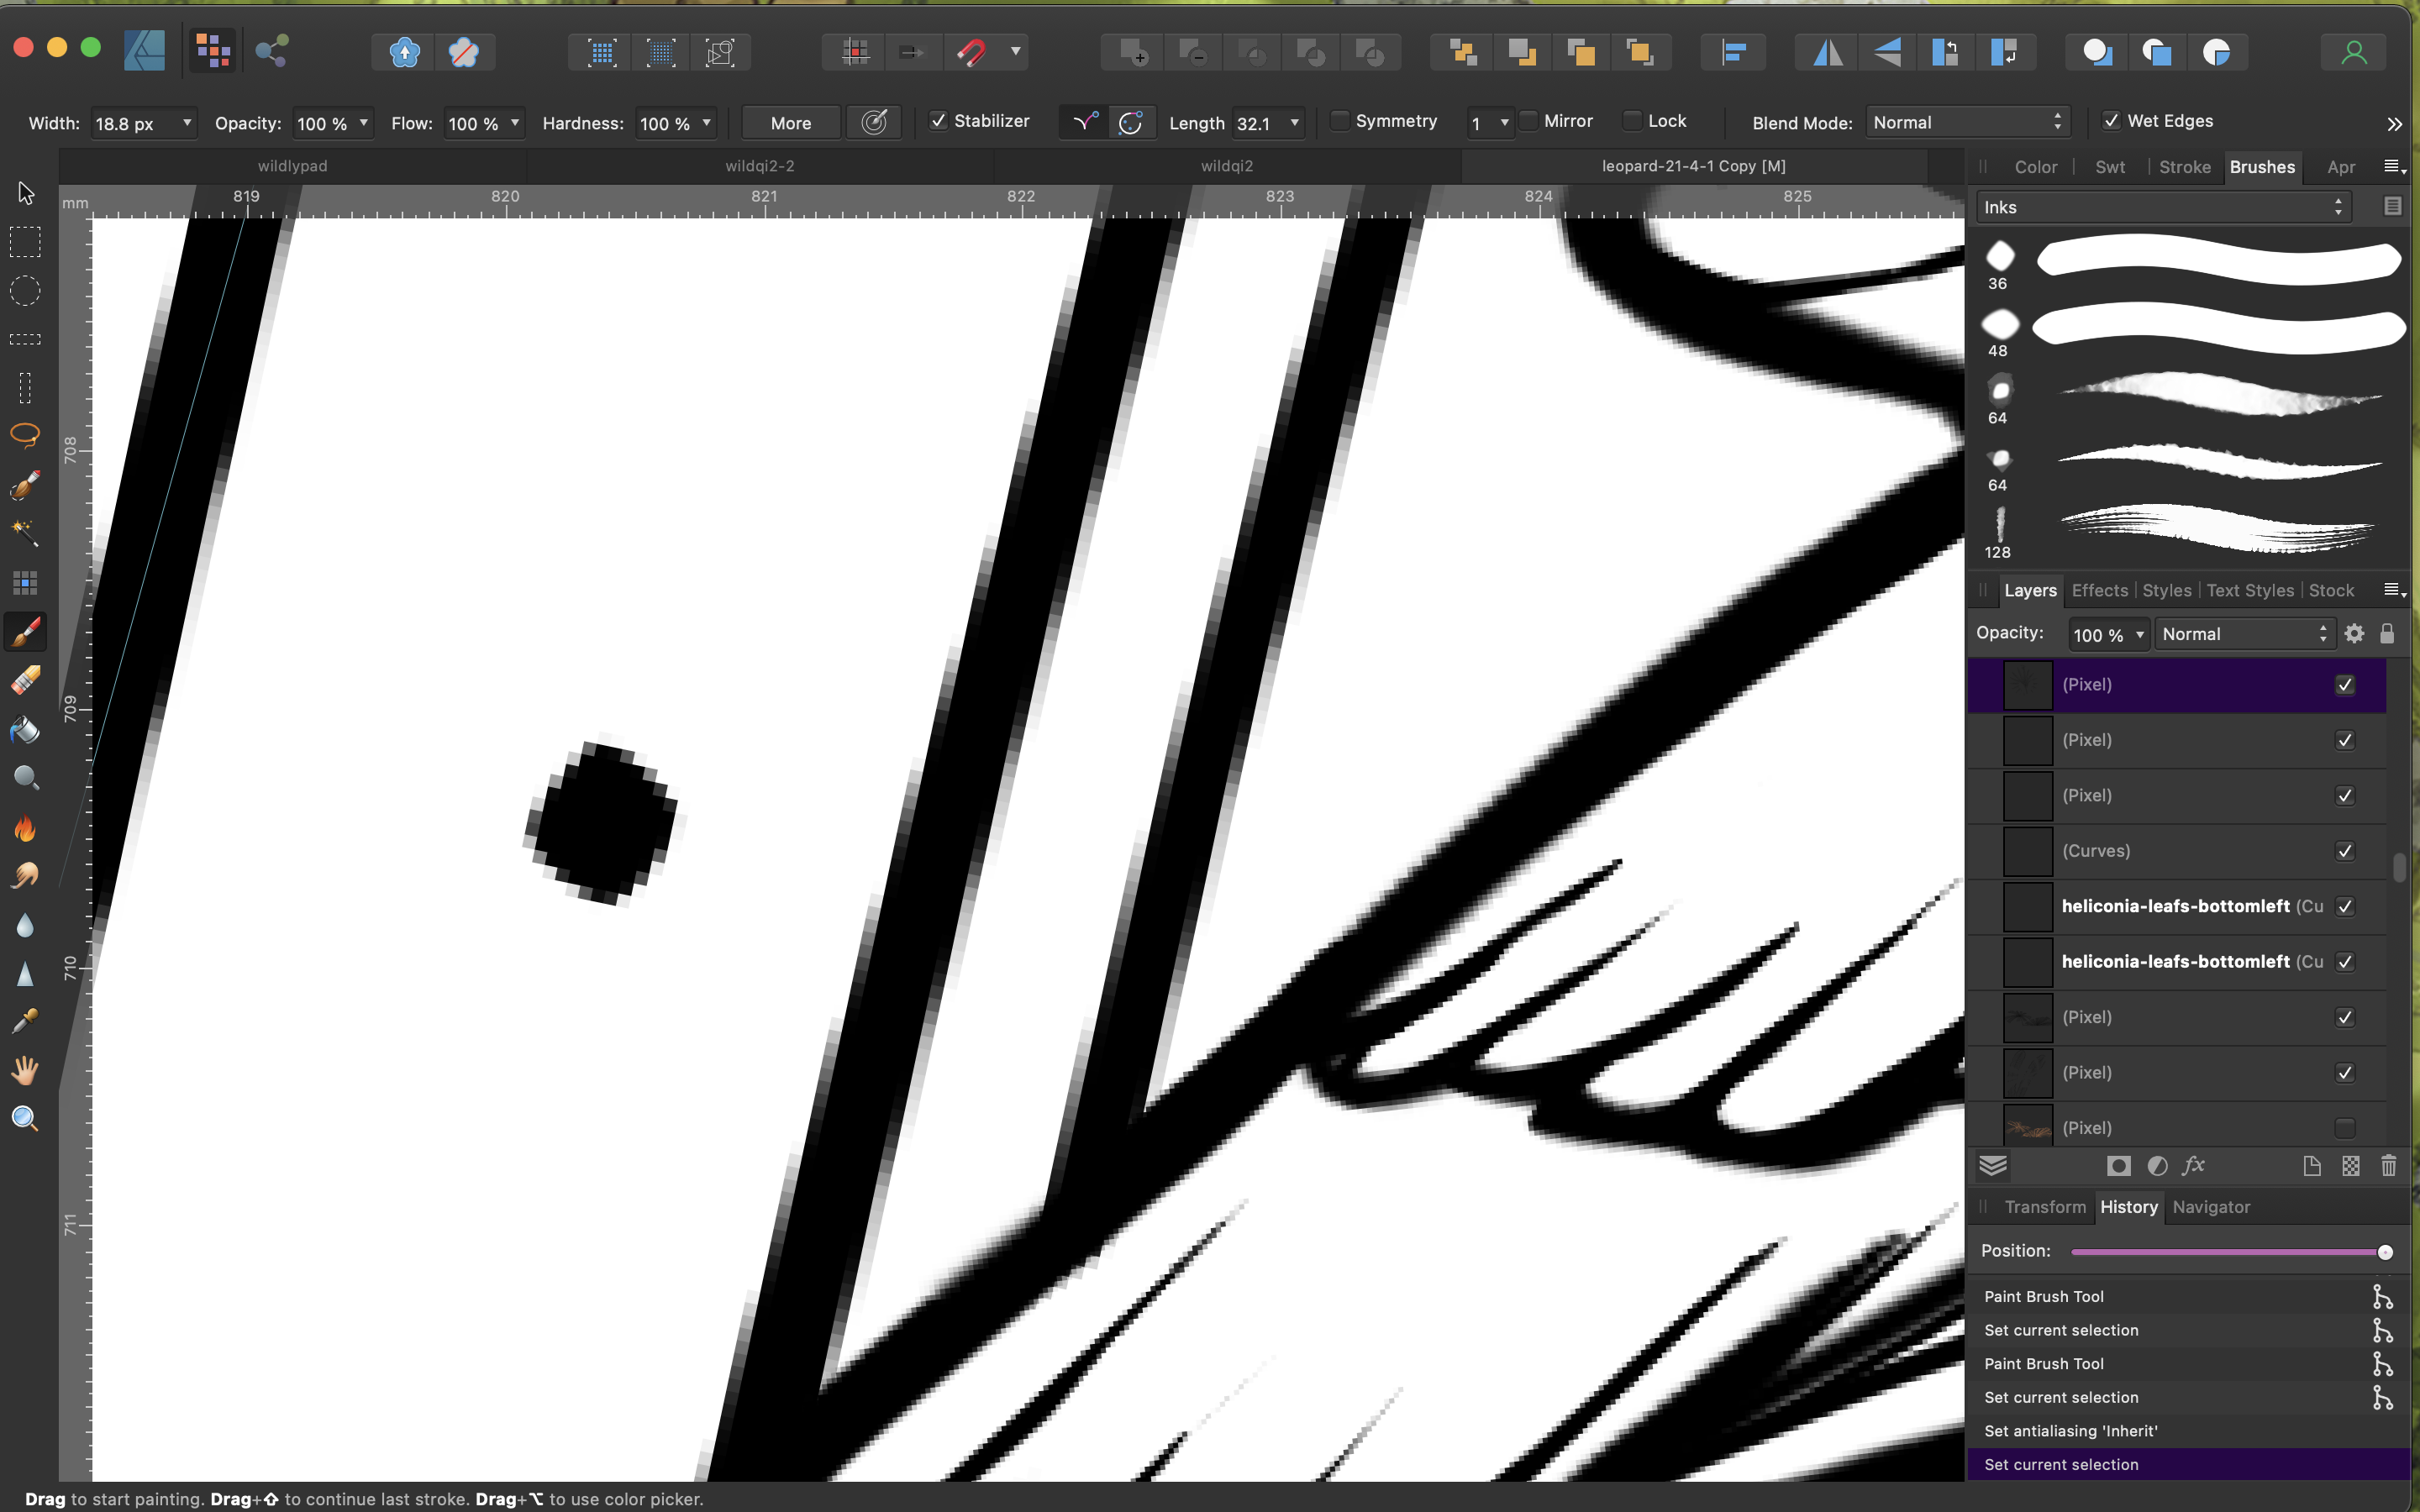Screen dimensions: 2420x1512
Task: Click the Layers panel scrollbar
Action: [x=2399, y=867]
